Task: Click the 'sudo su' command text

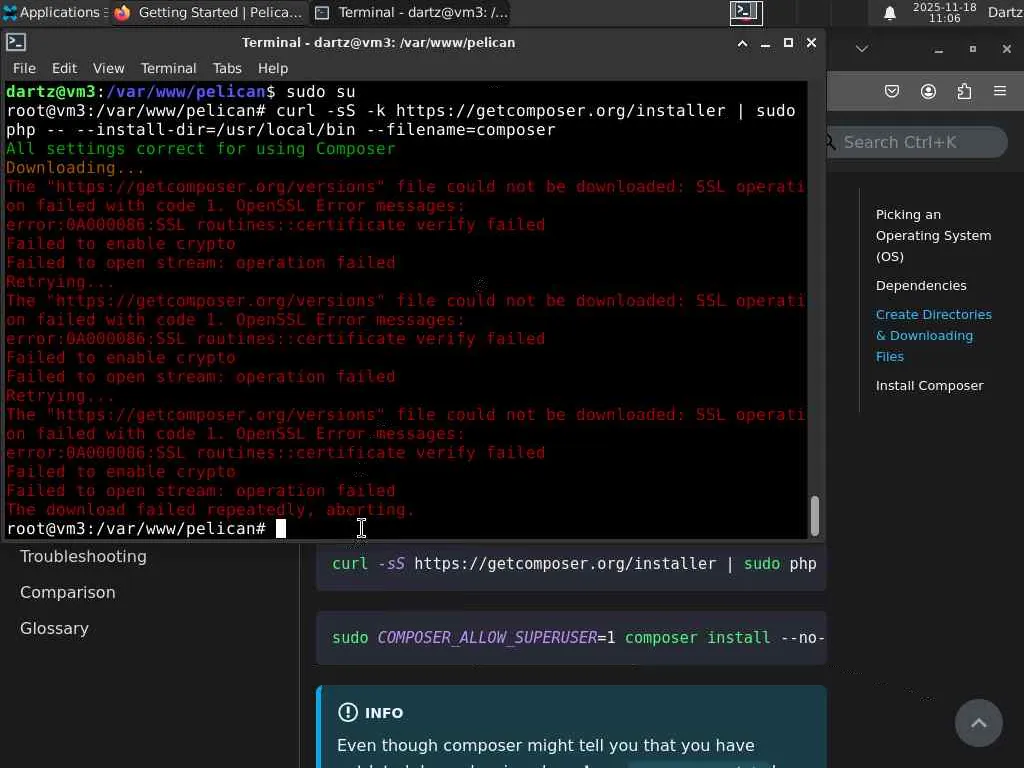Action: tap(321, 91)
